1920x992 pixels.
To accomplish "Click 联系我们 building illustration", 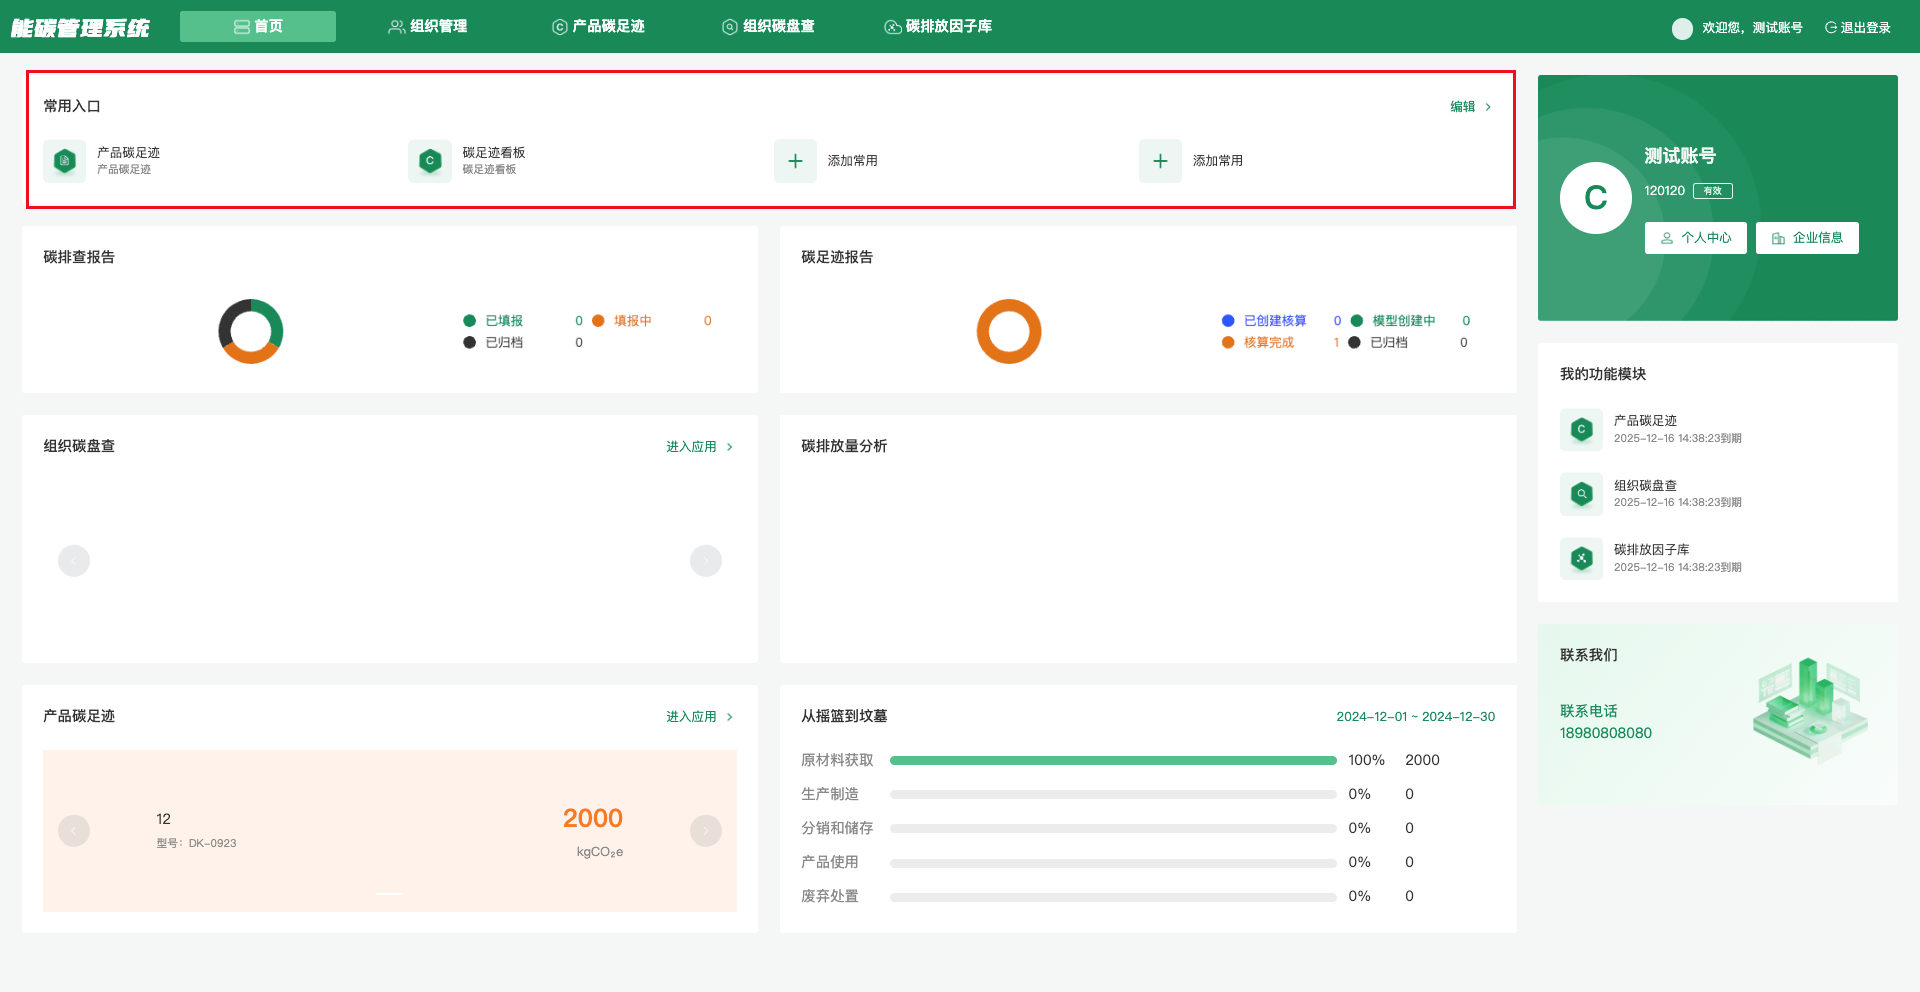I will tap(1810, 710).
